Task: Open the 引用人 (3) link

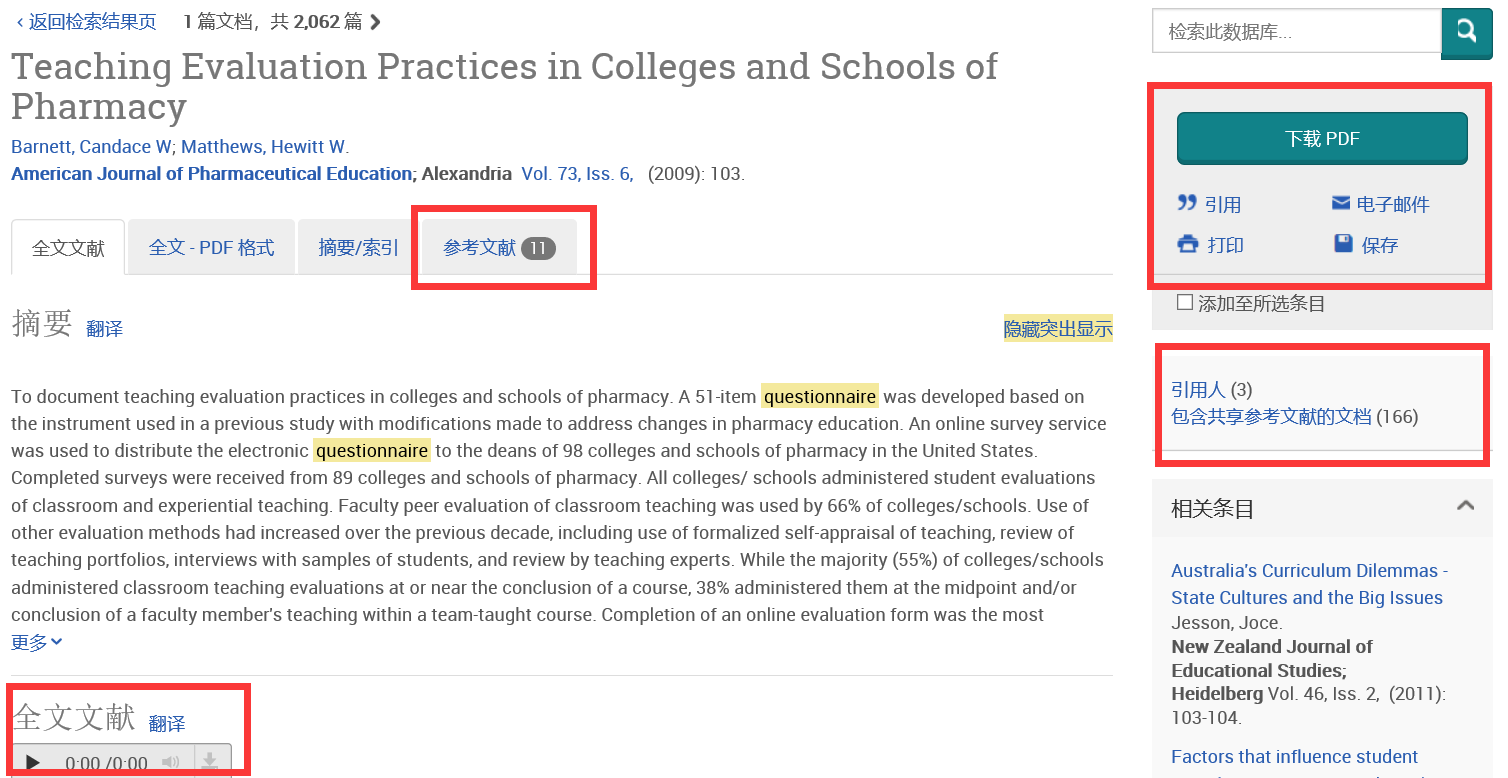Action: click(x=1211, y=389)
